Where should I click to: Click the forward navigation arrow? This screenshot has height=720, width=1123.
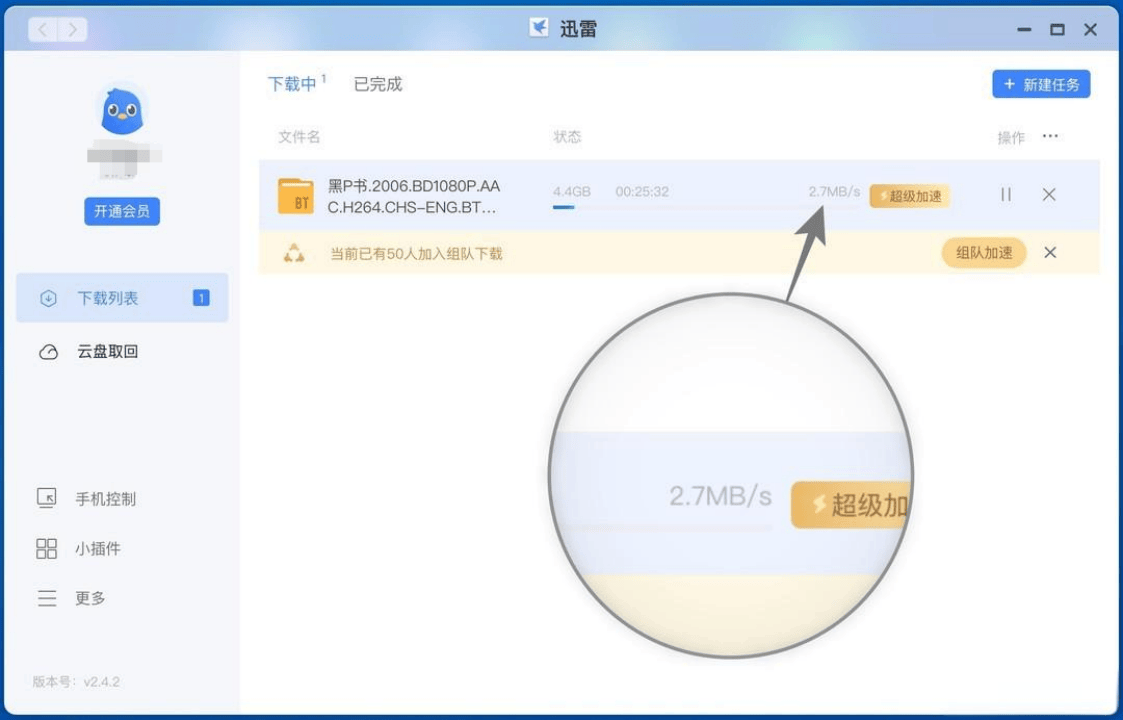72,29
